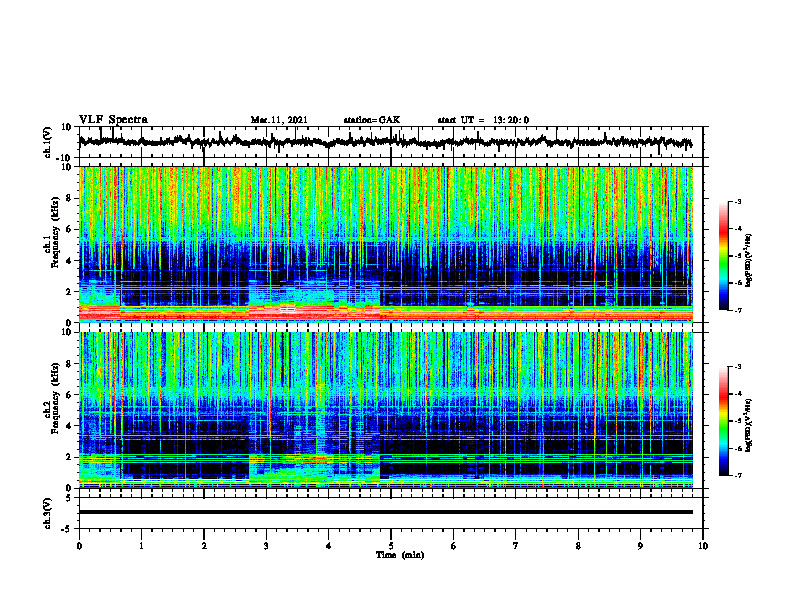Click time axis tick label "3"
The width and height of the screenshot is (792, 612).
[266, 546]
